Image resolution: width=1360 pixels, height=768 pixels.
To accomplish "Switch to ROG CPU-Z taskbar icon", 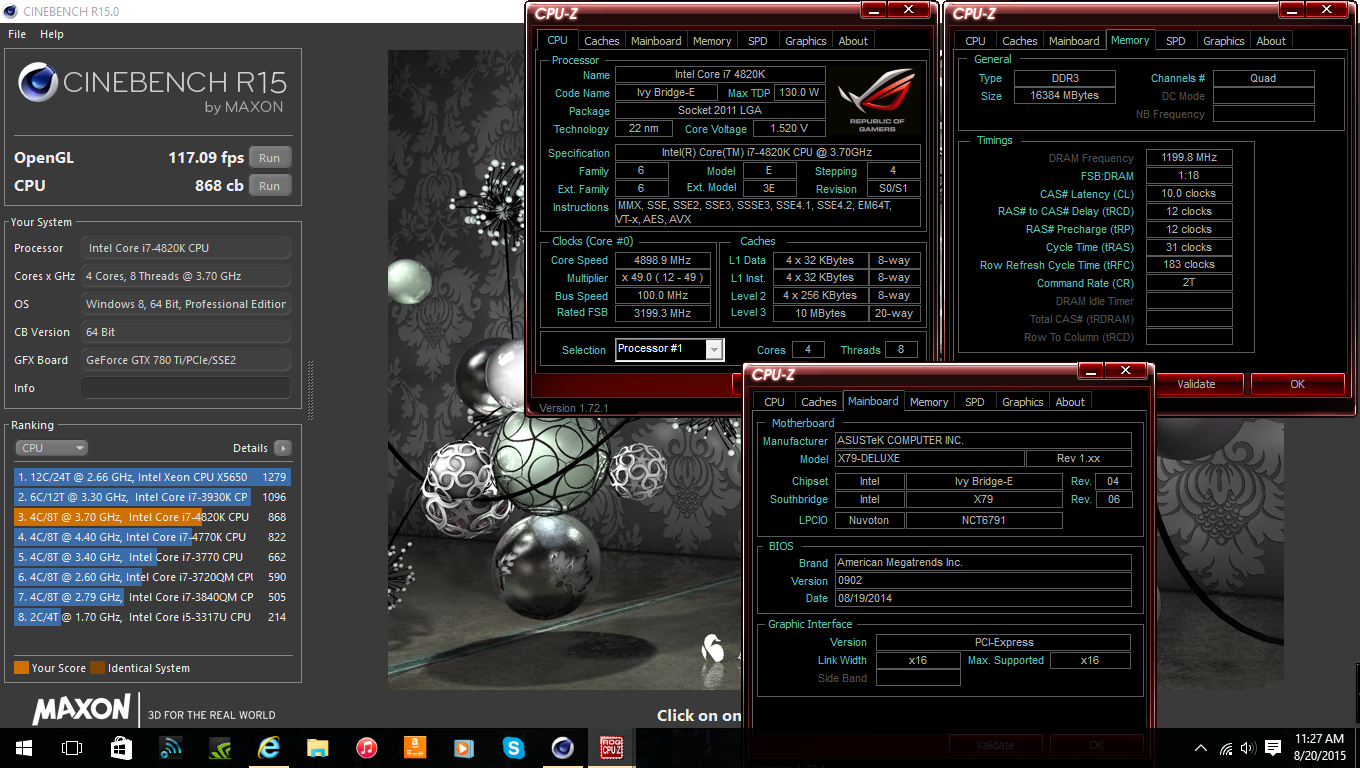I will click(611, 748).
